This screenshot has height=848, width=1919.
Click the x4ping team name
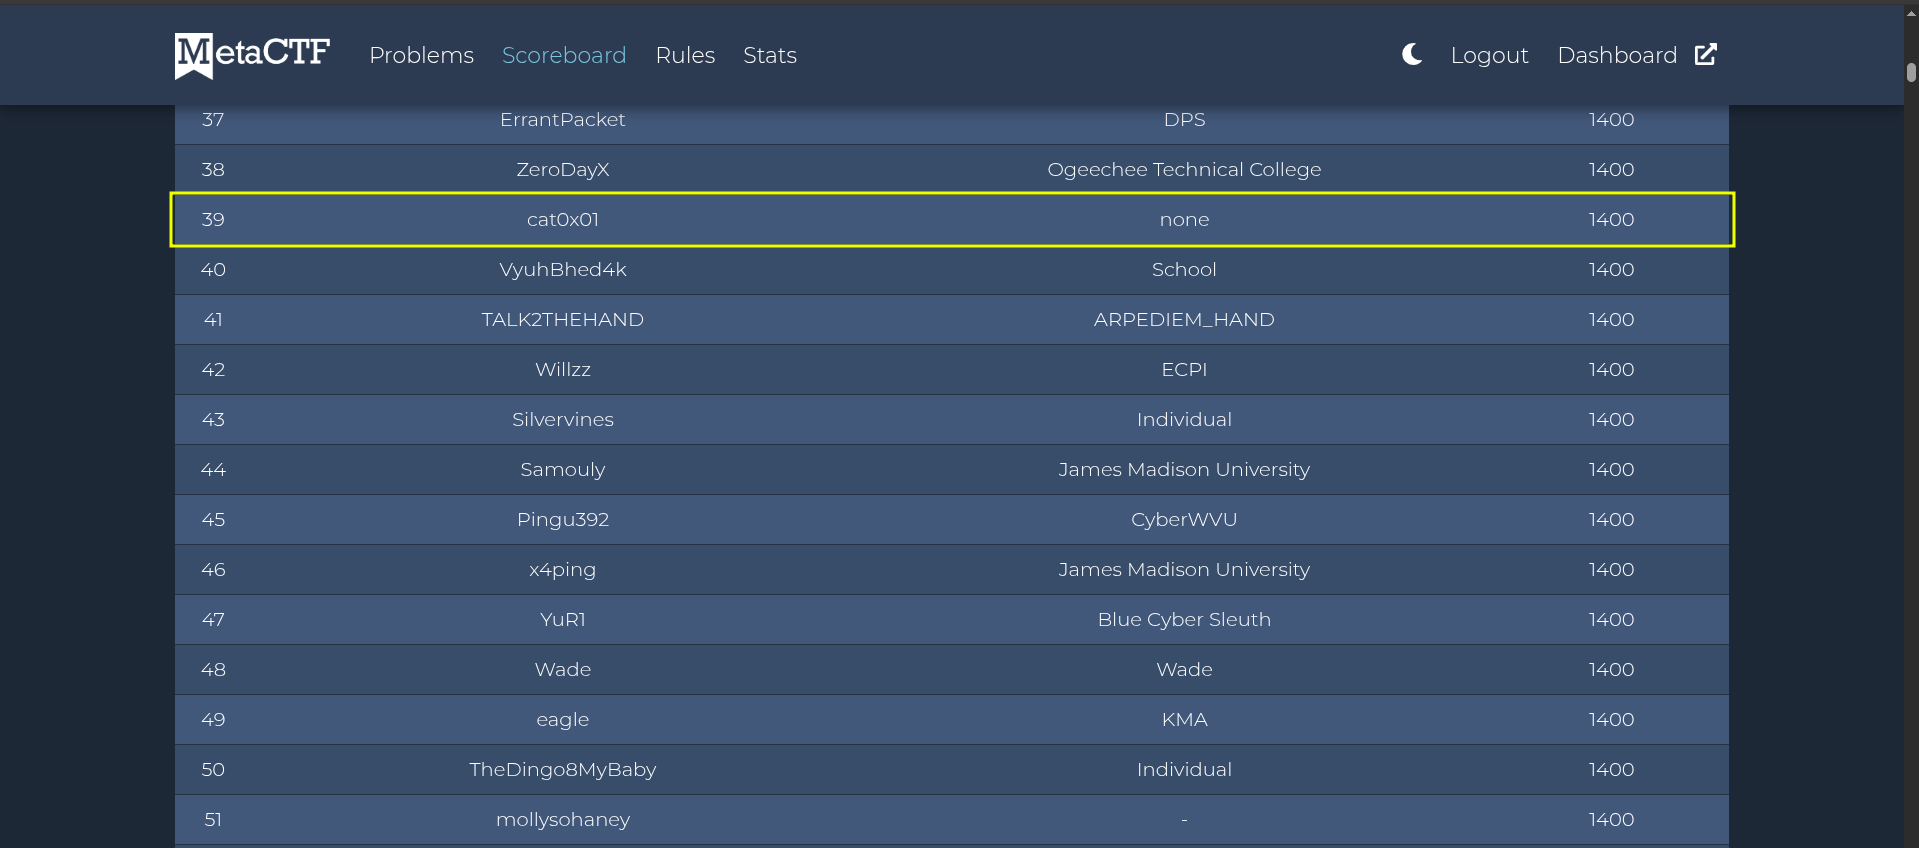(x=563, y=570)
